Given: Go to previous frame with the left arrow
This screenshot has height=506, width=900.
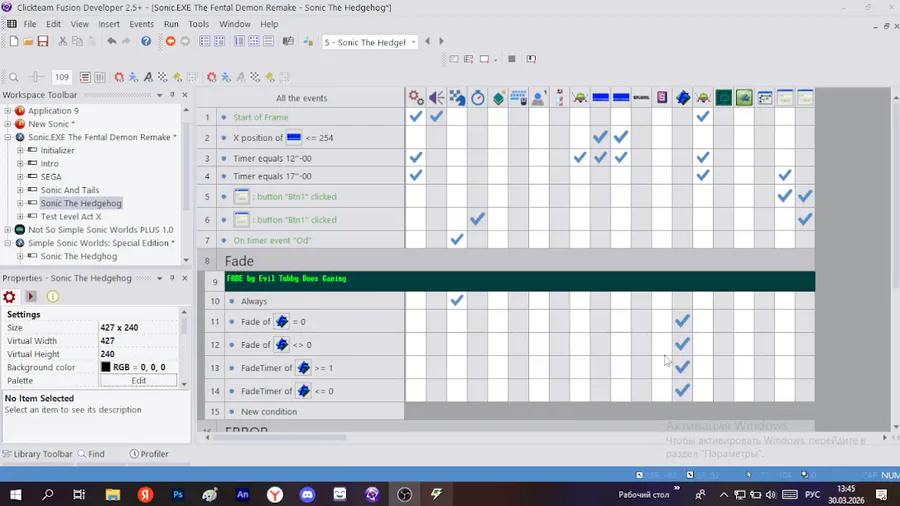Looking at the screenshot, I should point(428,41).
